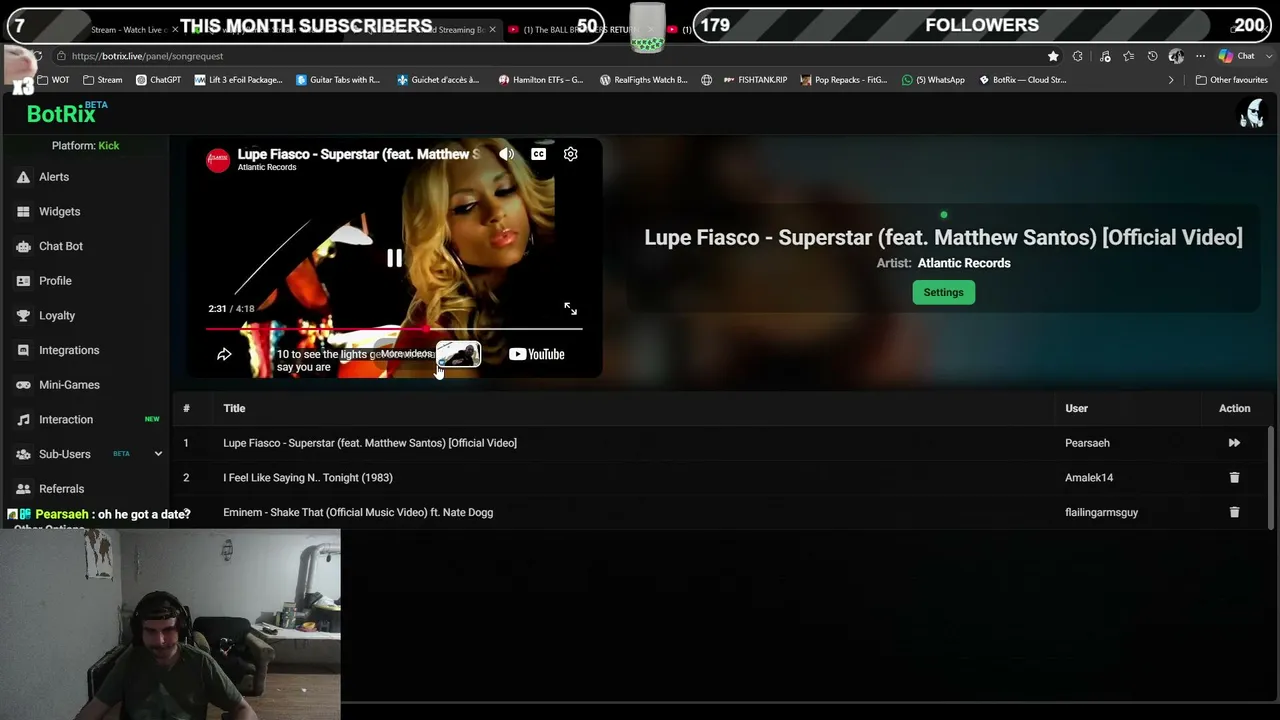The height and width of the screenshot is (720, 1280).
Task: Click the video share arrow icon
Action: coord(224,354)
